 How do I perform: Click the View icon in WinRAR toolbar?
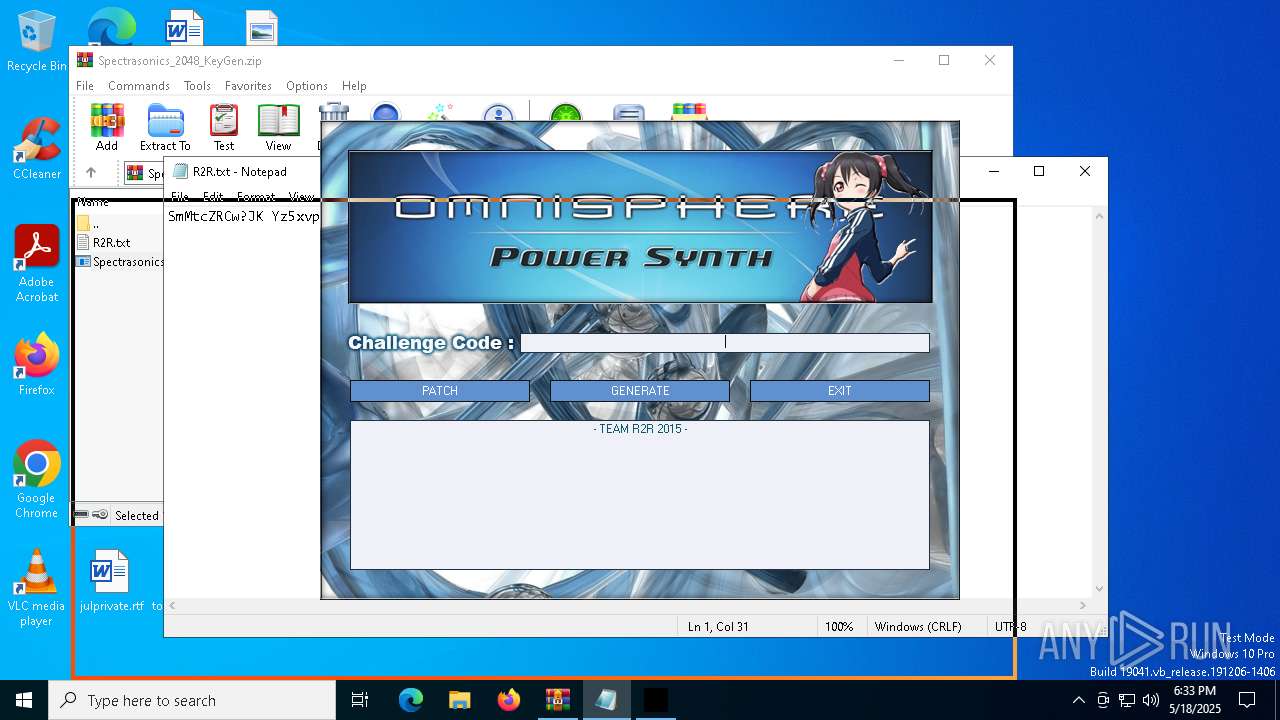[278, 127]
